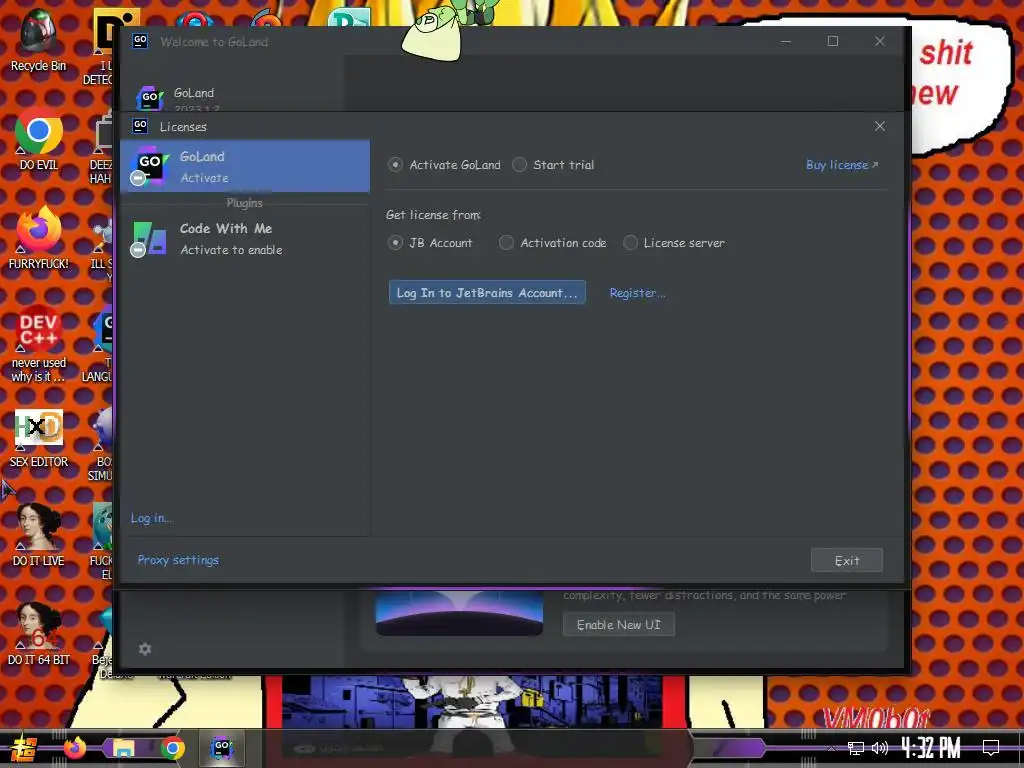This screenshot has height=768, width=1024.
Task: Choose Activation code license source
Action: click(x=506, y=243)
